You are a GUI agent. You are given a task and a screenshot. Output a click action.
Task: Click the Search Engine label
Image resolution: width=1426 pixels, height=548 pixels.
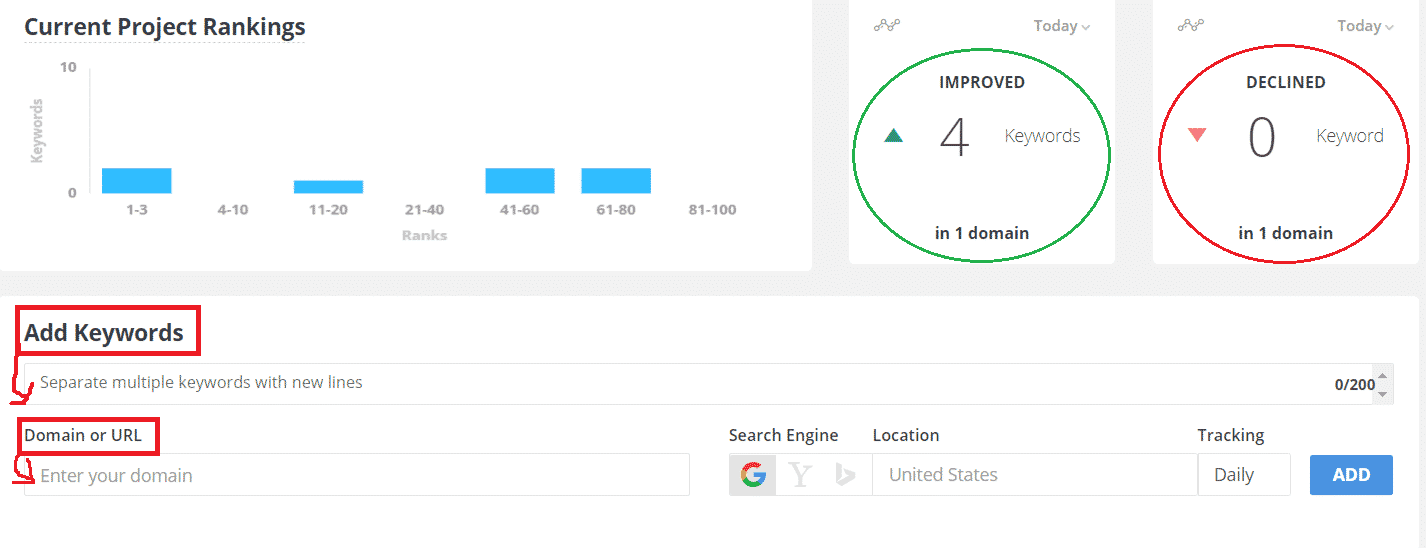[x=784, y=435]
